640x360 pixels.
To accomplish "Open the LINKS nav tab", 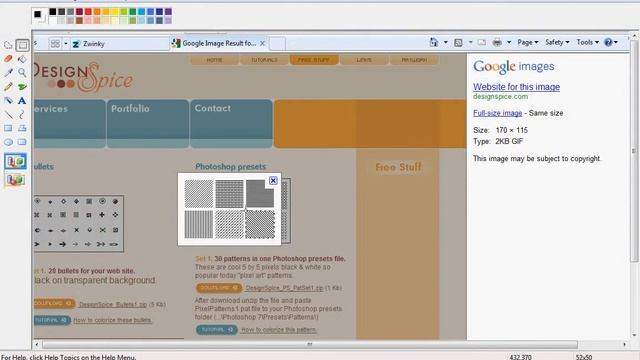I will [x=364, y=60].
